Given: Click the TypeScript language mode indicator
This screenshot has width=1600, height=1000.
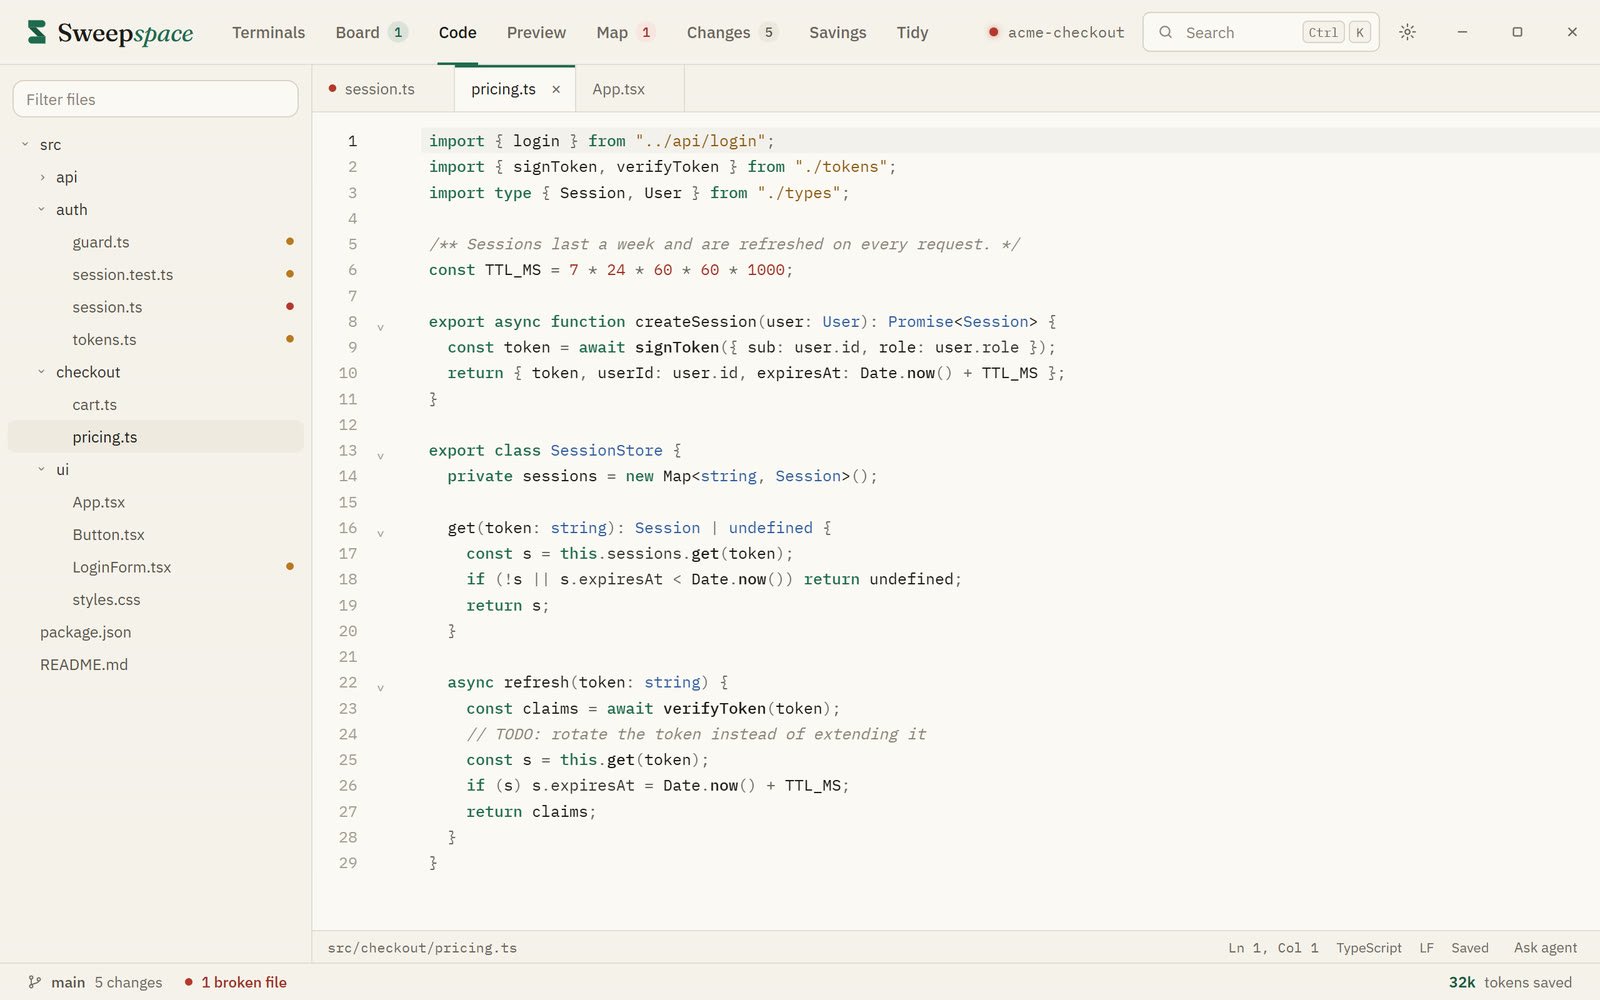Looking at the screenshot, I should 1369,947.
